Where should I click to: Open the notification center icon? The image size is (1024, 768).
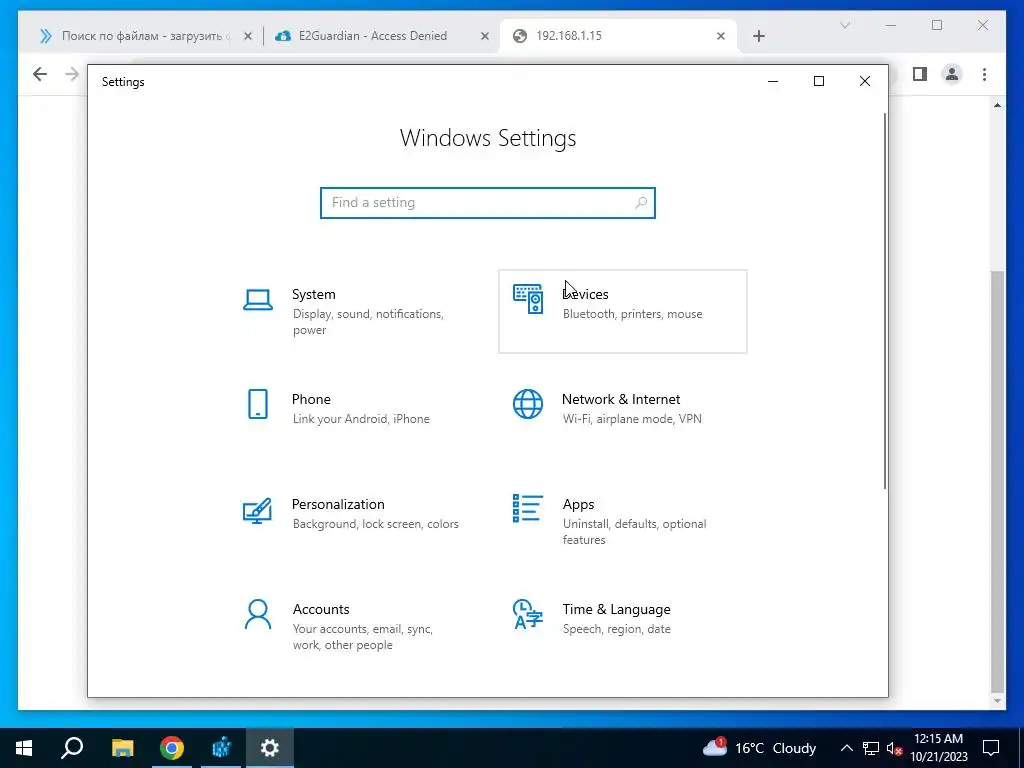pos(991,748)
